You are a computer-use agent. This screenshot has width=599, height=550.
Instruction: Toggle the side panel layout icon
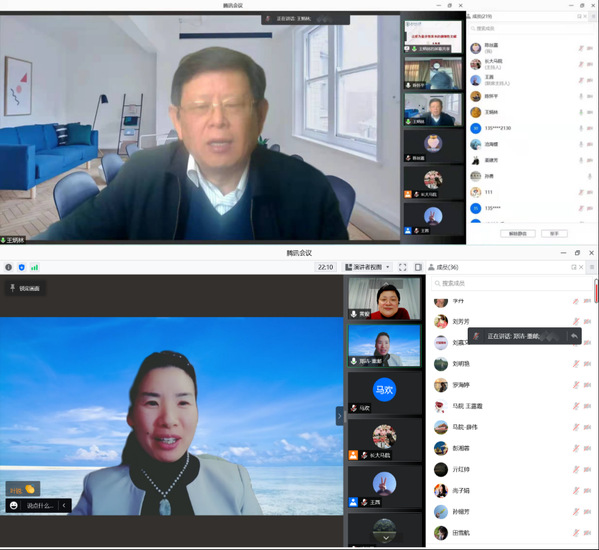pos(418,267)
